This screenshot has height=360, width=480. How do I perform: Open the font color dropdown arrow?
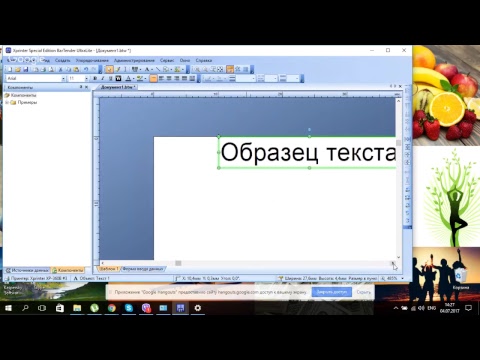133,78
